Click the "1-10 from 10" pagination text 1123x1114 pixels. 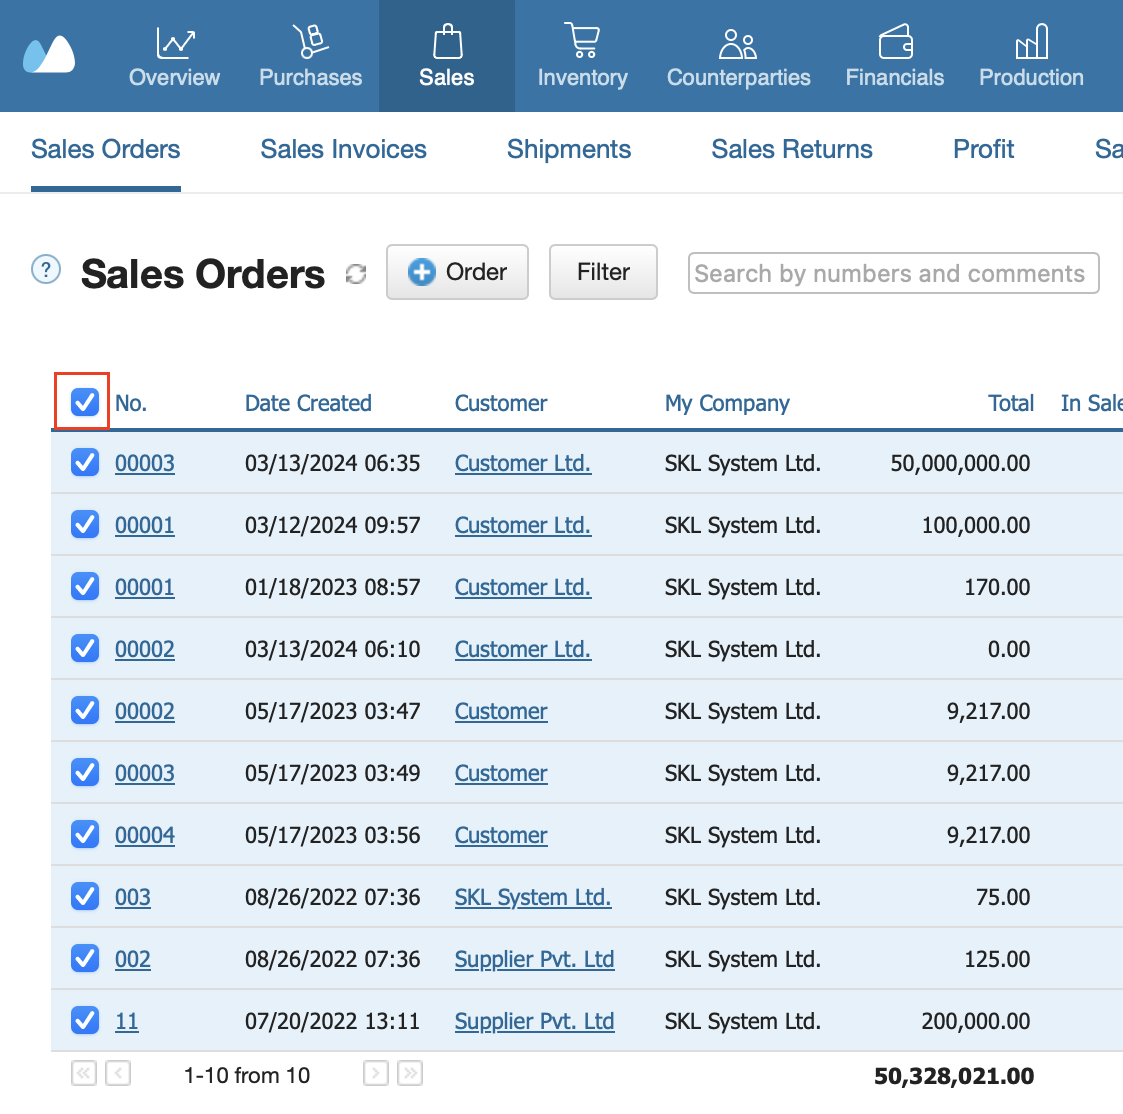click(x=246, y=1075)
